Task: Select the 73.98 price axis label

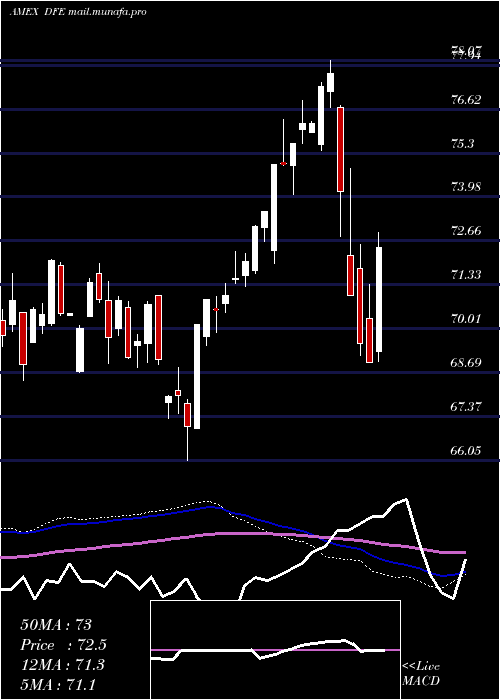Action: tap(466, 187)
